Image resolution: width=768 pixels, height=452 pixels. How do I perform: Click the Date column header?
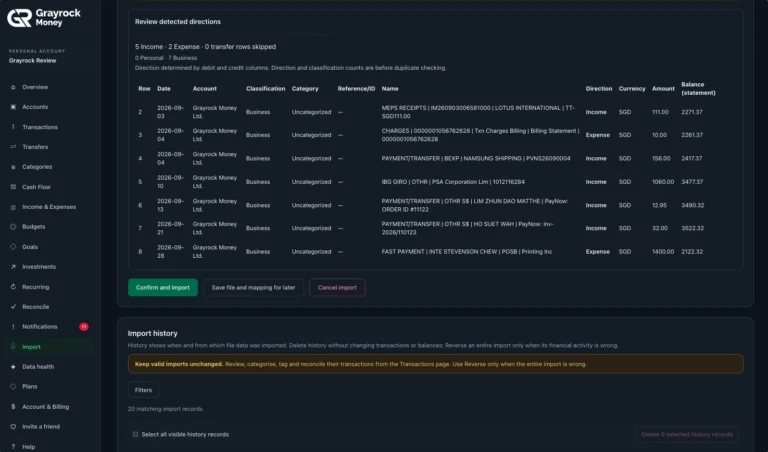164,89
